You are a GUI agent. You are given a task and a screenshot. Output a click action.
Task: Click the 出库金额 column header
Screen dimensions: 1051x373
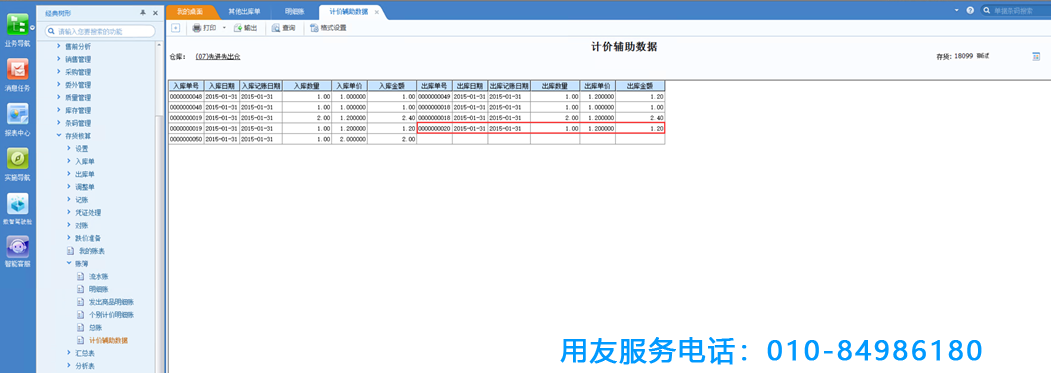tap(640, 86)
